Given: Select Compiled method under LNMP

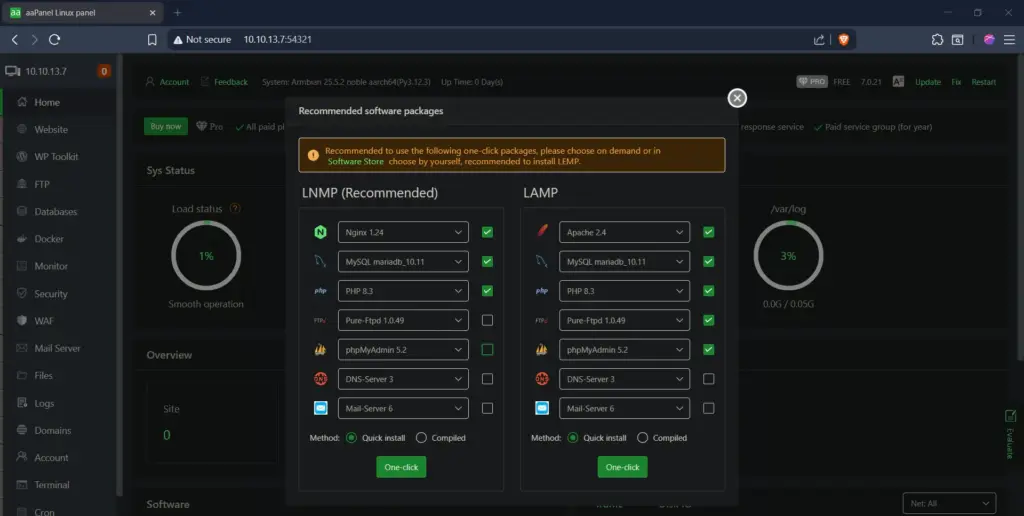Looking at the screenshot, I should pyautogui.click(x=421, y=438).
